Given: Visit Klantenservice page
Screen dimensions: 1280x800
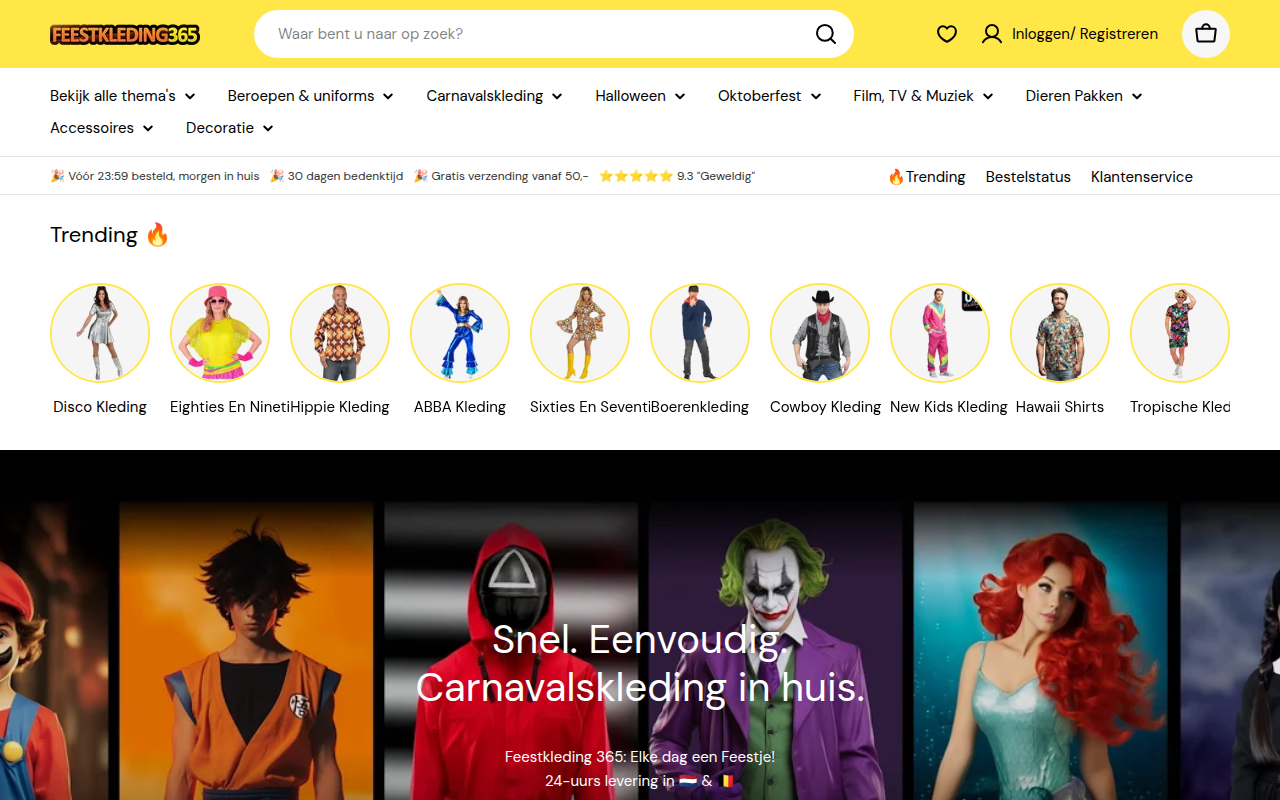Looking at the screenshot, I should click(x=1142, y=177).
